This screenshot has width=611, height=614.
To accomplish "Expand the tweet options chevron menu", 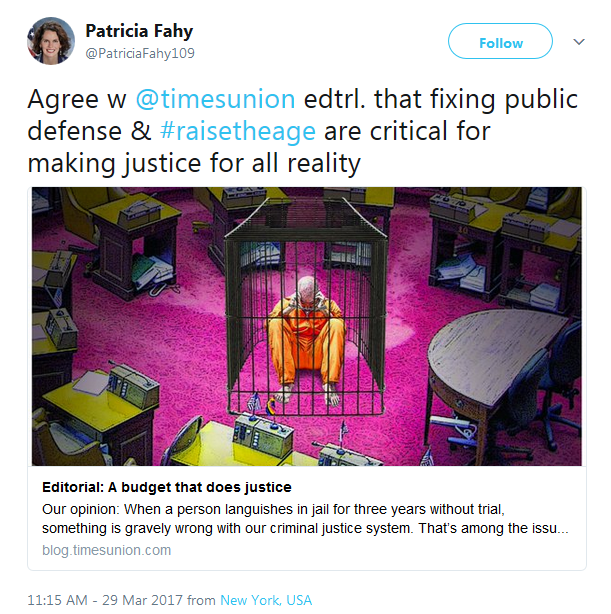I will click(578, 42).
